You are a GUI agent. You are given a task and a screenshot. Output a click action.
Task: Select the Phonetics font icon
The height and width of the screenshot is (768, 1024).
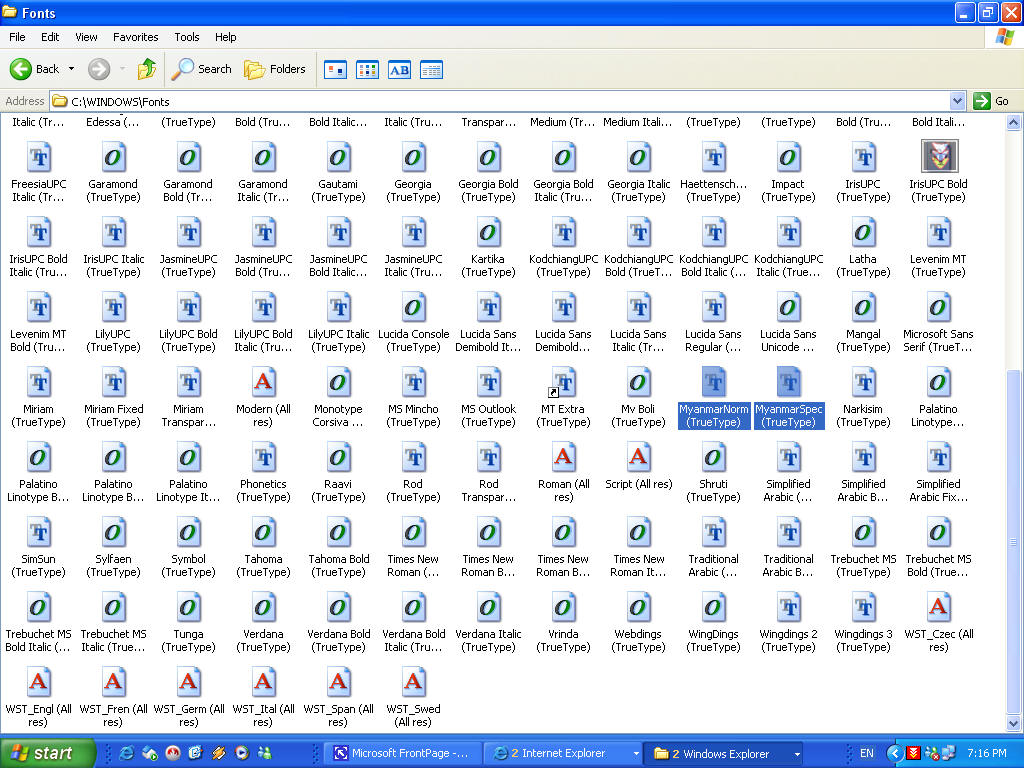tap(263, 457)
